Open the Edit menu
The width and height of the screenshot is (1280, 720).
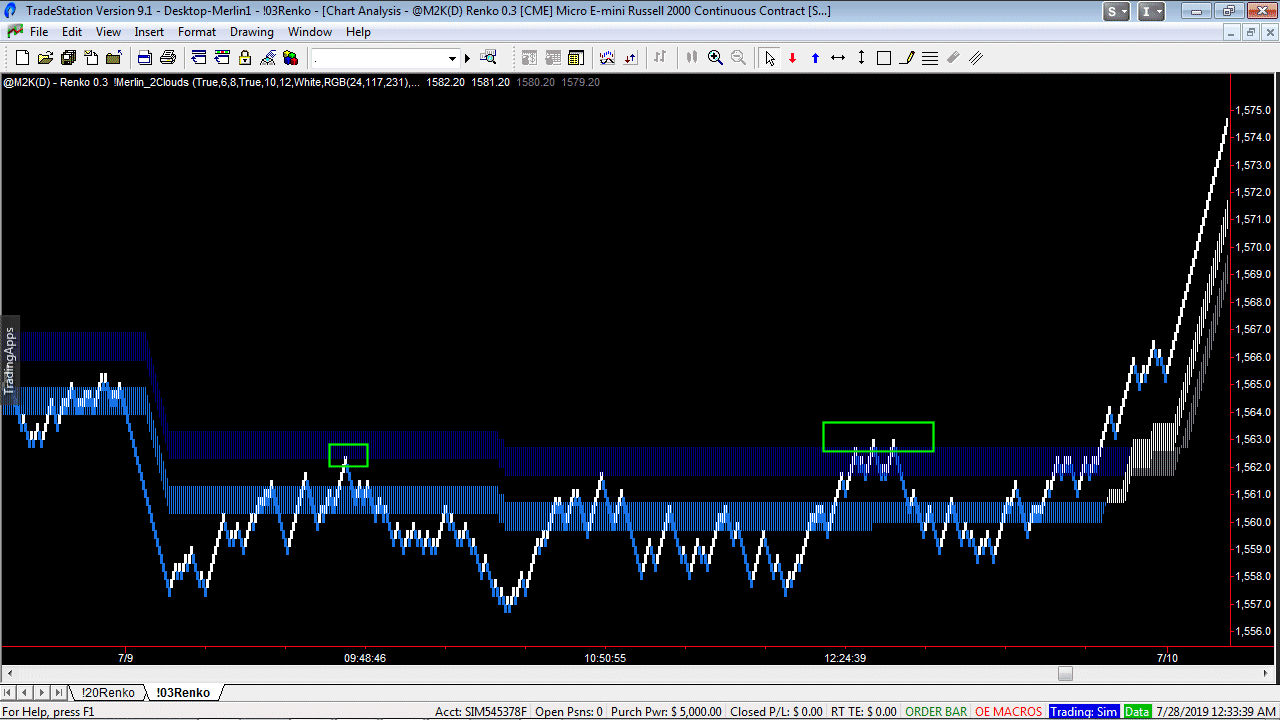tap(72, 32)
